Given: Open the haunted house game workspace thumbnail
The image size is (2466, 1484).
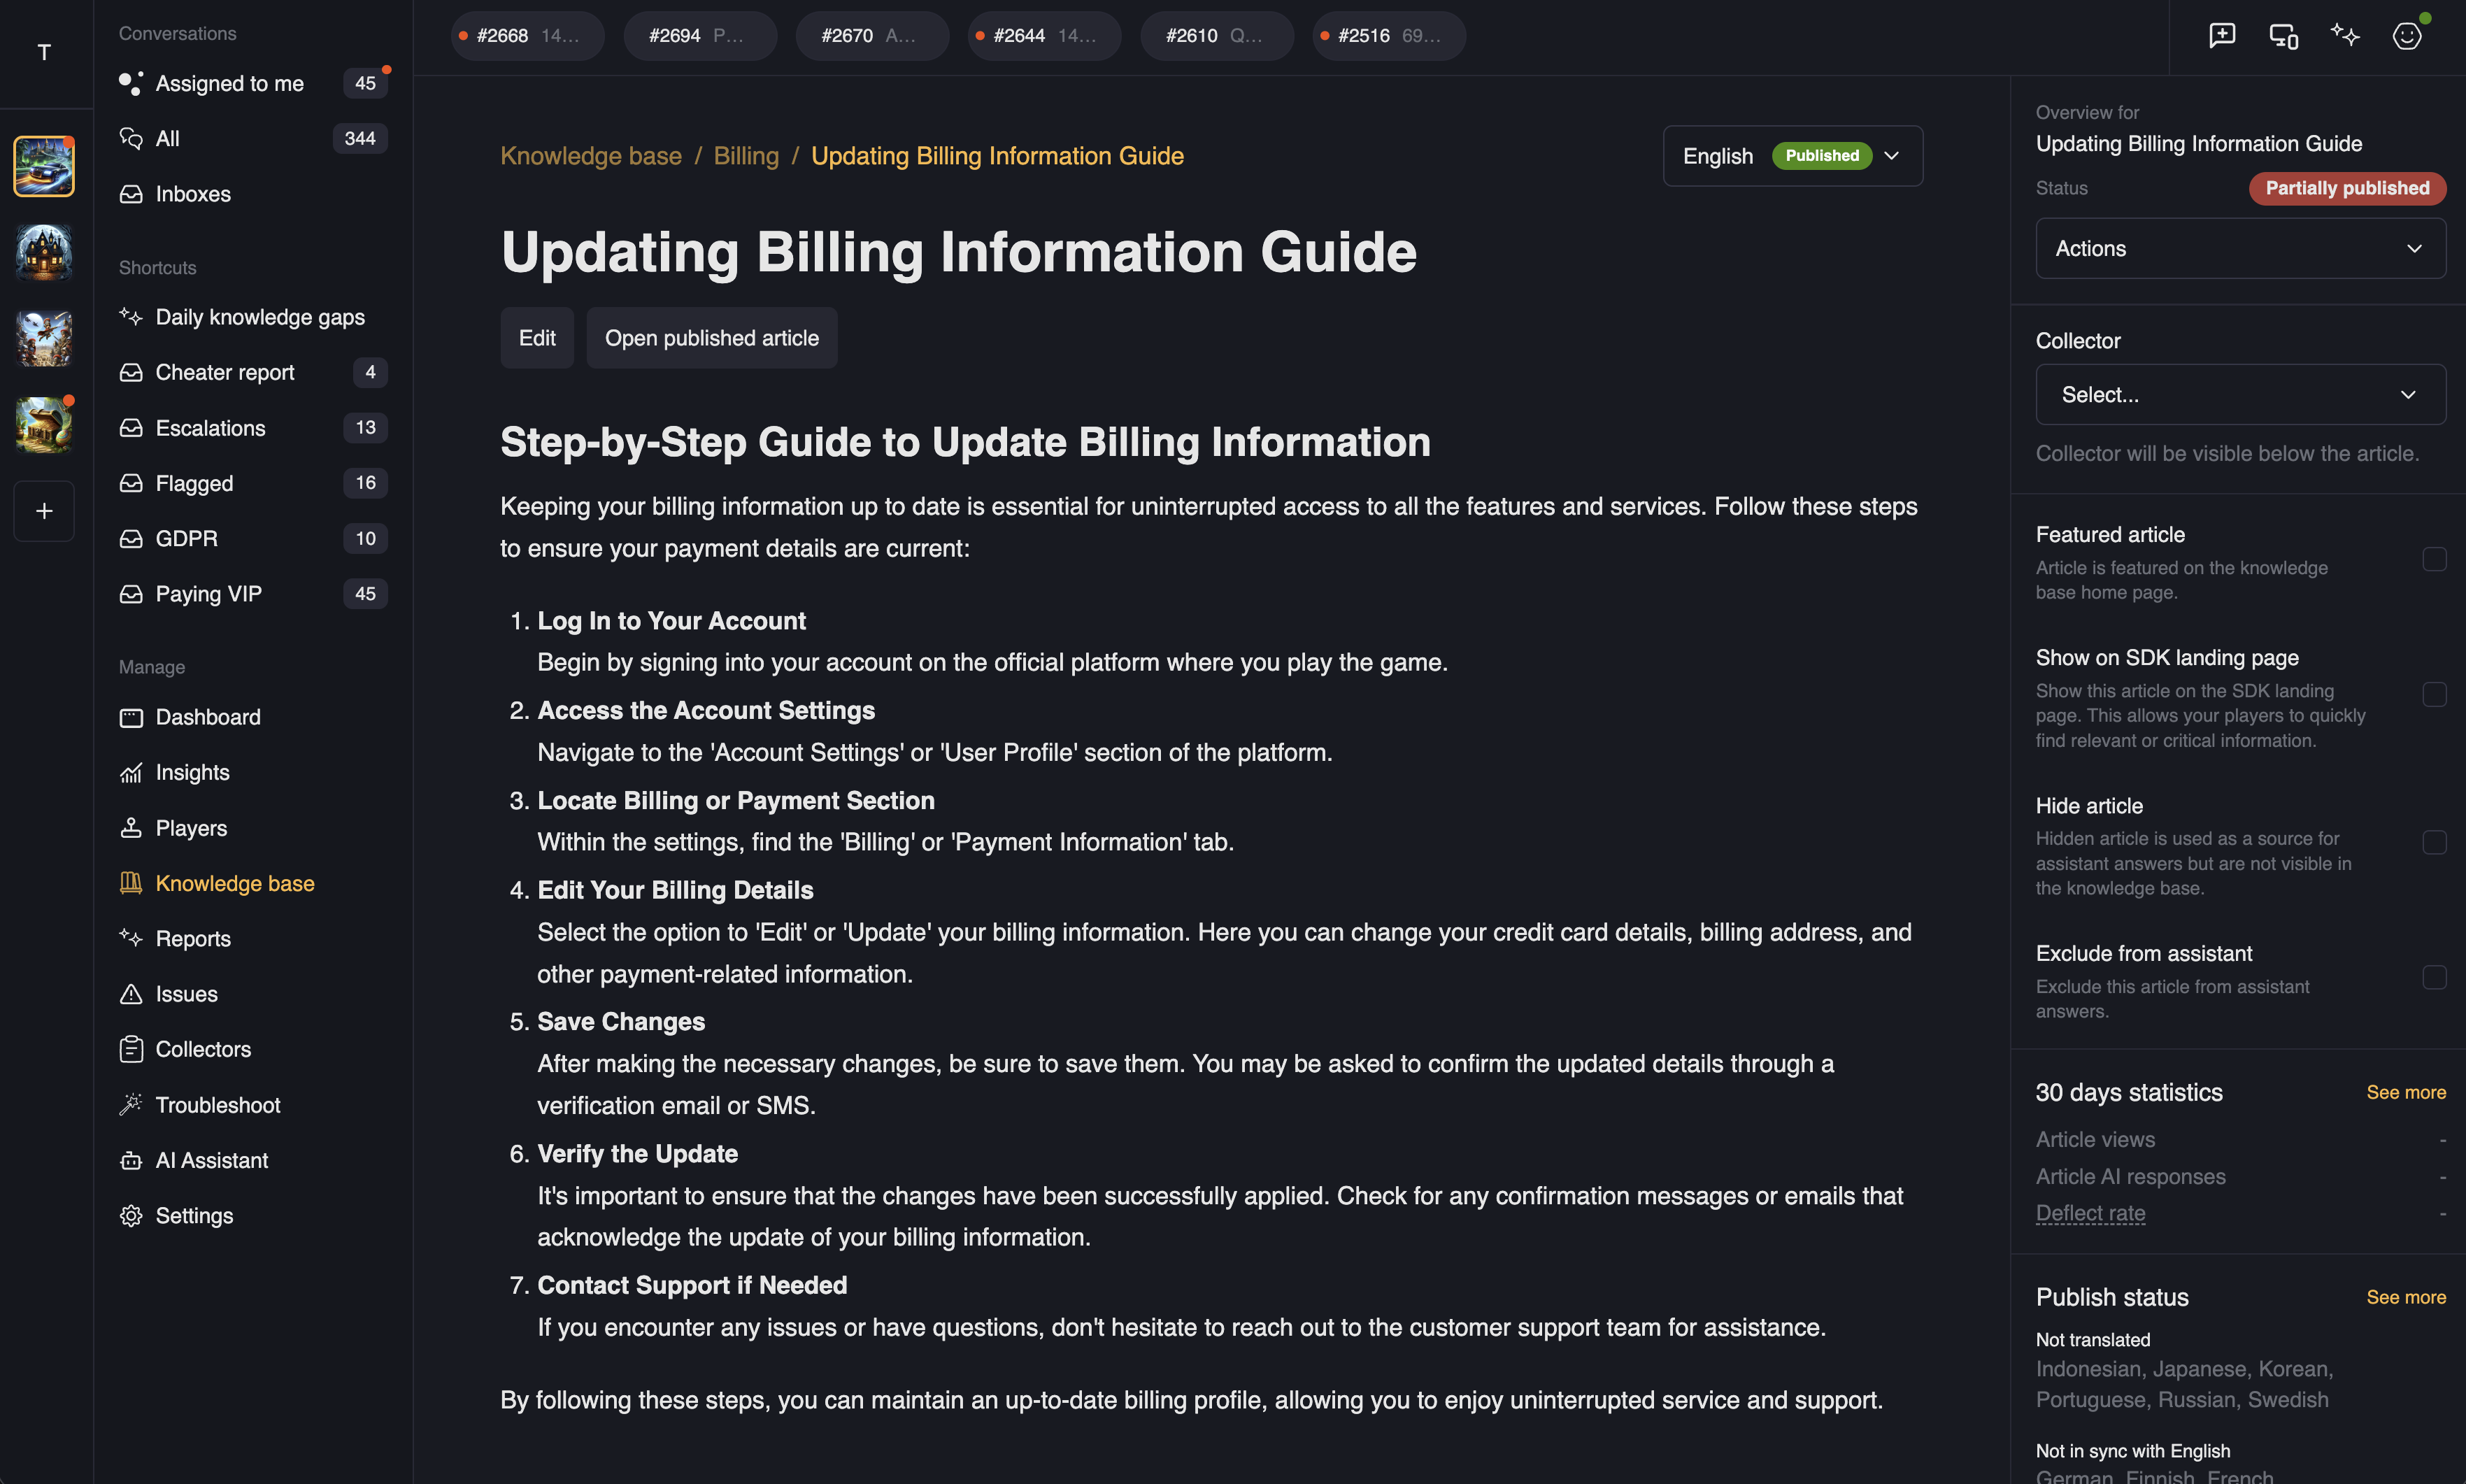Looking at the screenshot, I should [x=44, y=252].
